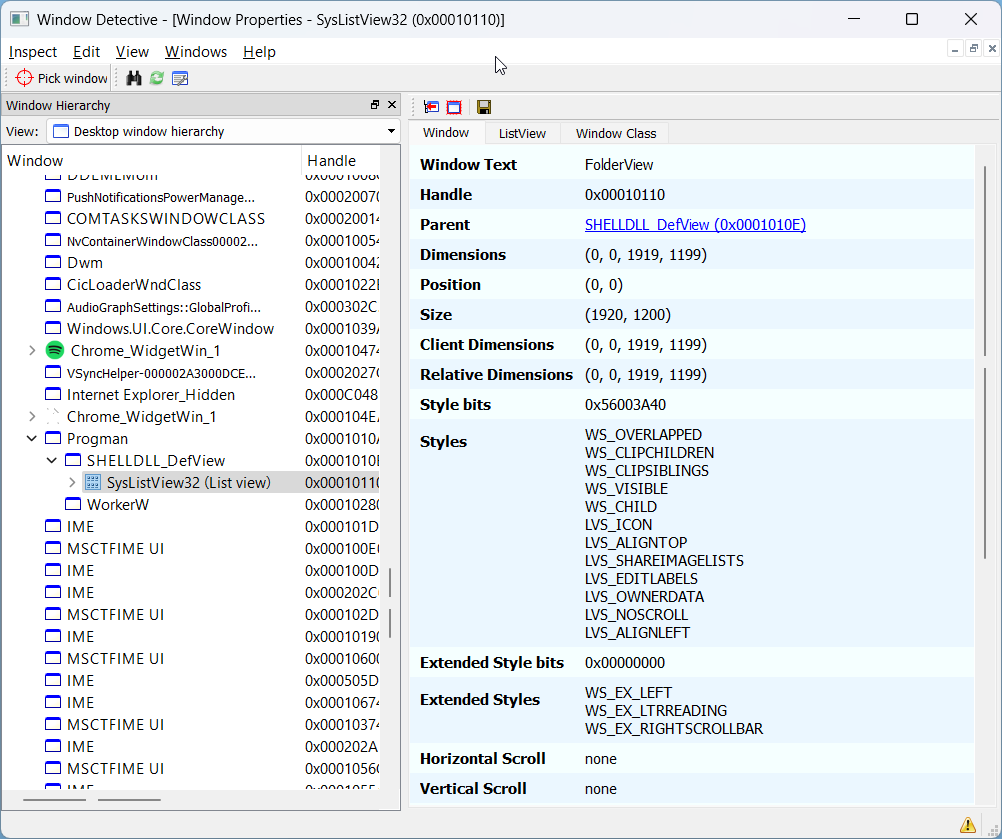Activate the Pick window crosshair tool

tap(58, 78)
